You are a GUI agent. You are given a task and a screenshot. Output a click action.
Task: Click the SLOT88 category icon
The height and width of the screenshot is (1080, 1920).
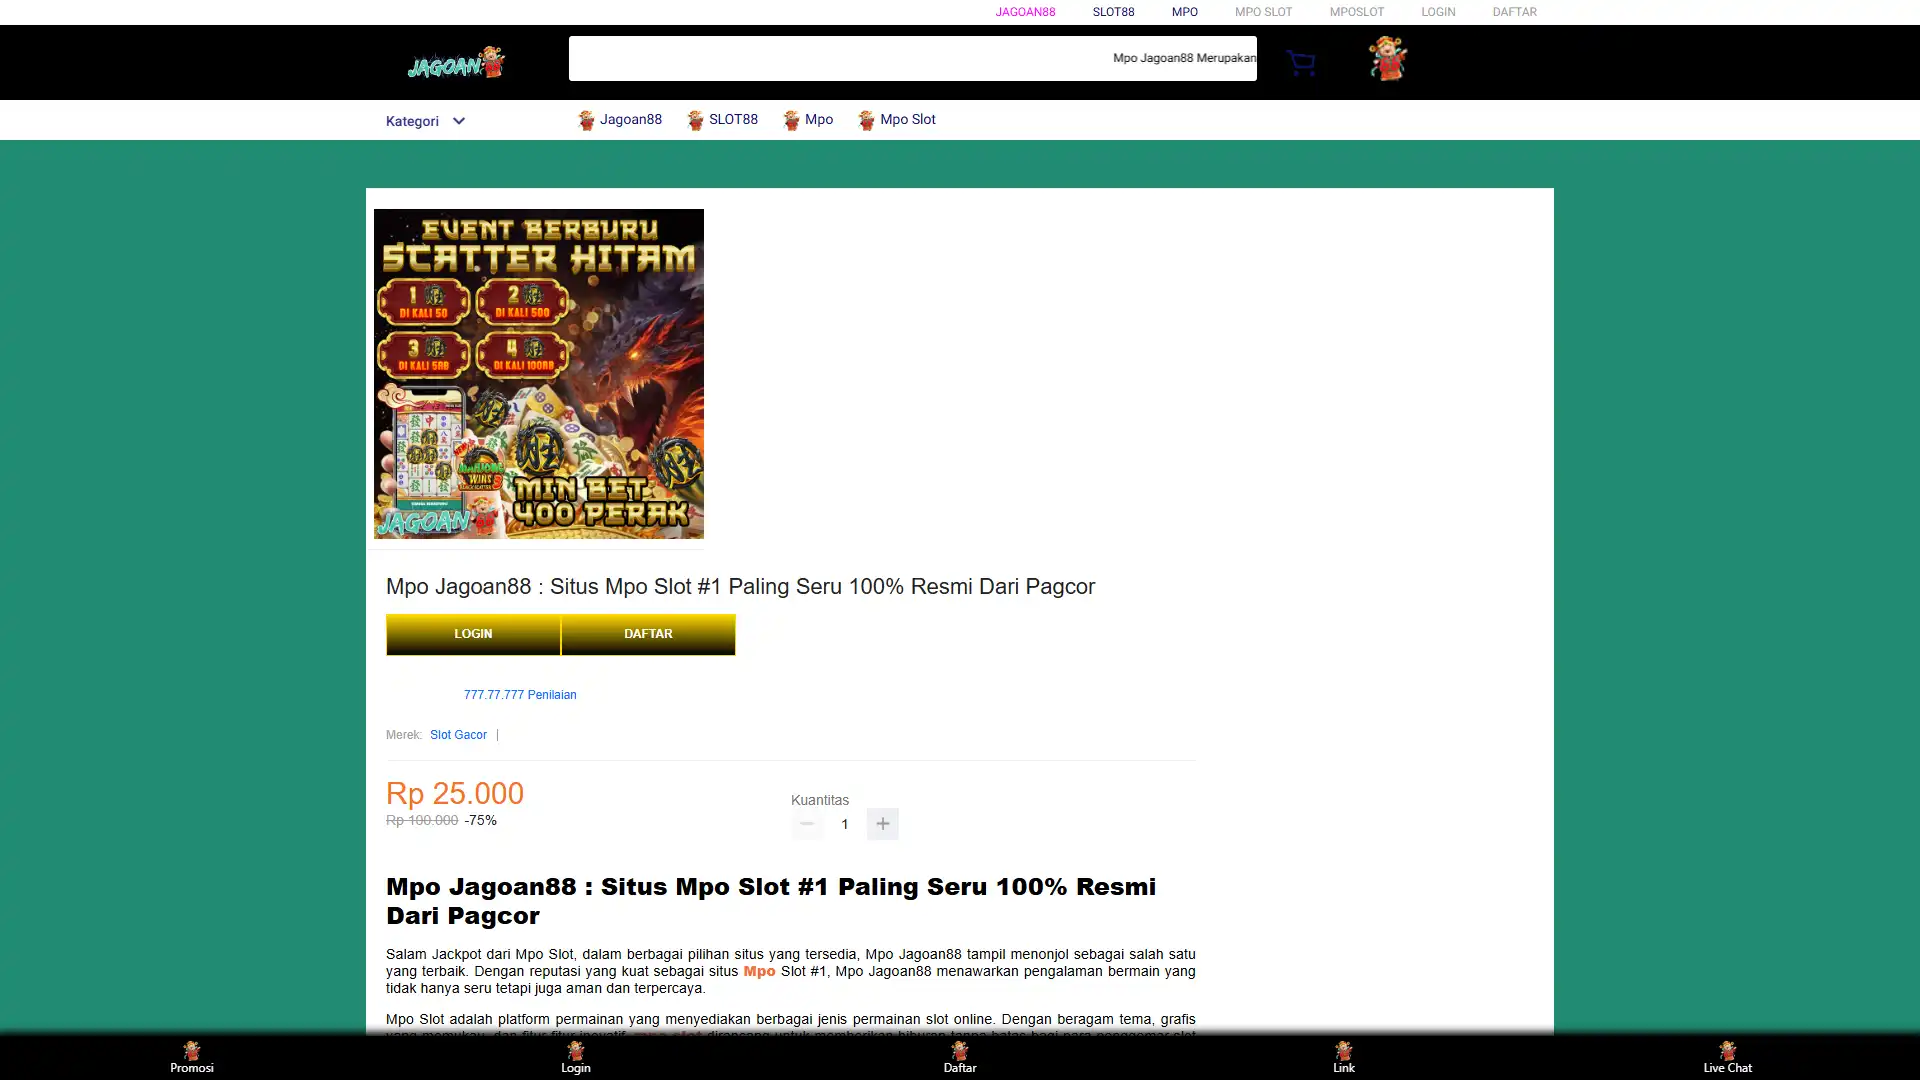coord(695,120)
